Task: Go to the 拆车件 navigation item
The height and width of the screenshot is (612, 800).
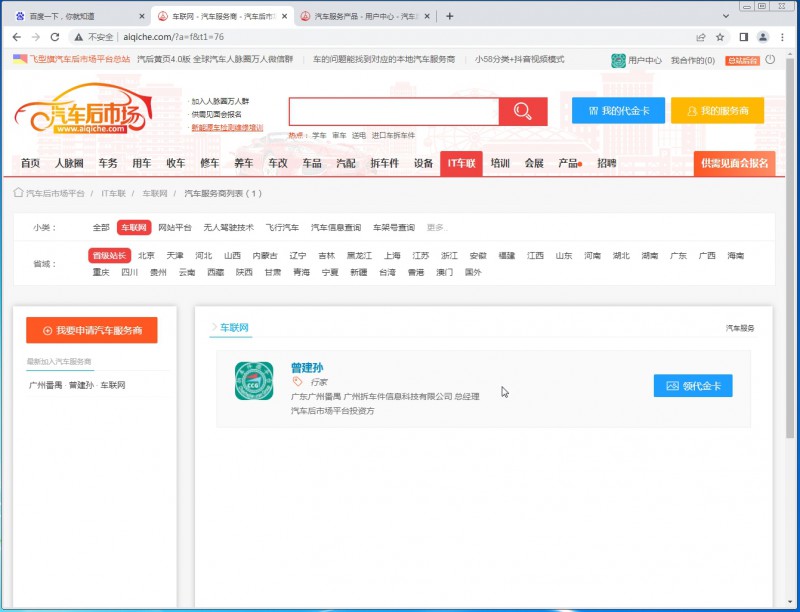Action: [385, 163]
